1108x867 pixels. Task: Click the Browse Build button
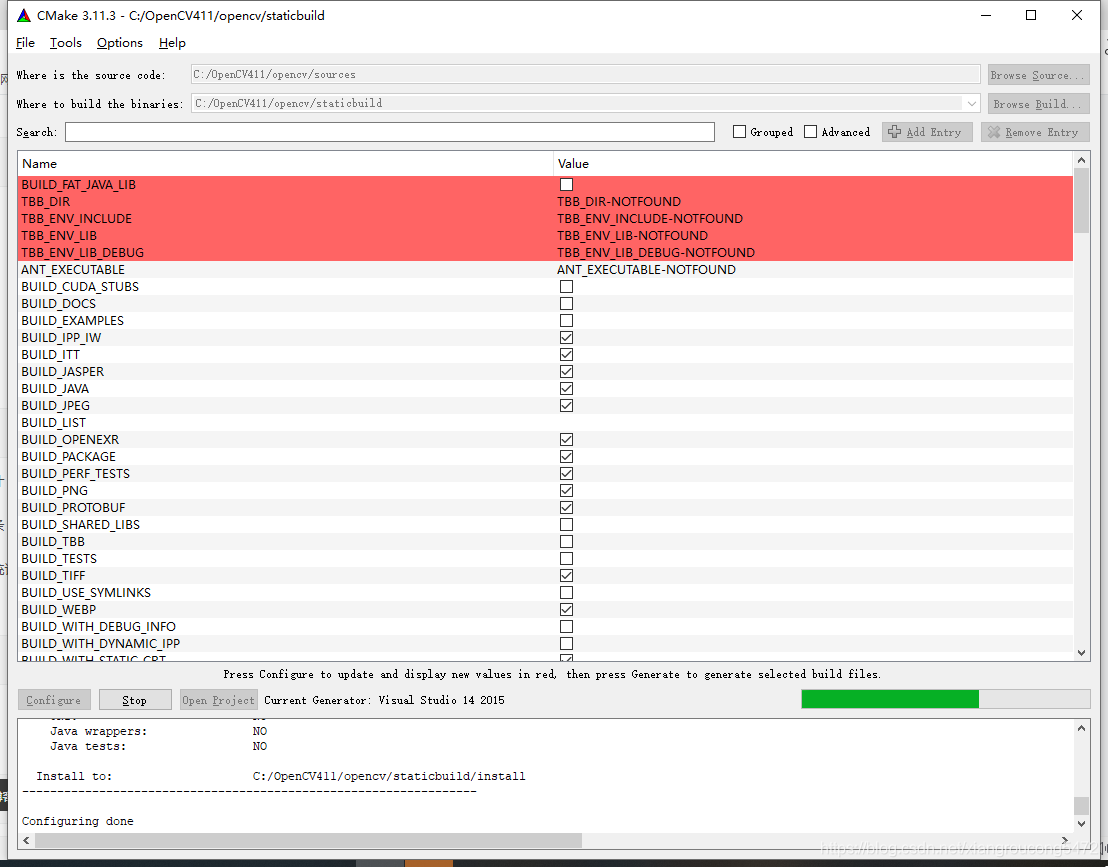1038,104
